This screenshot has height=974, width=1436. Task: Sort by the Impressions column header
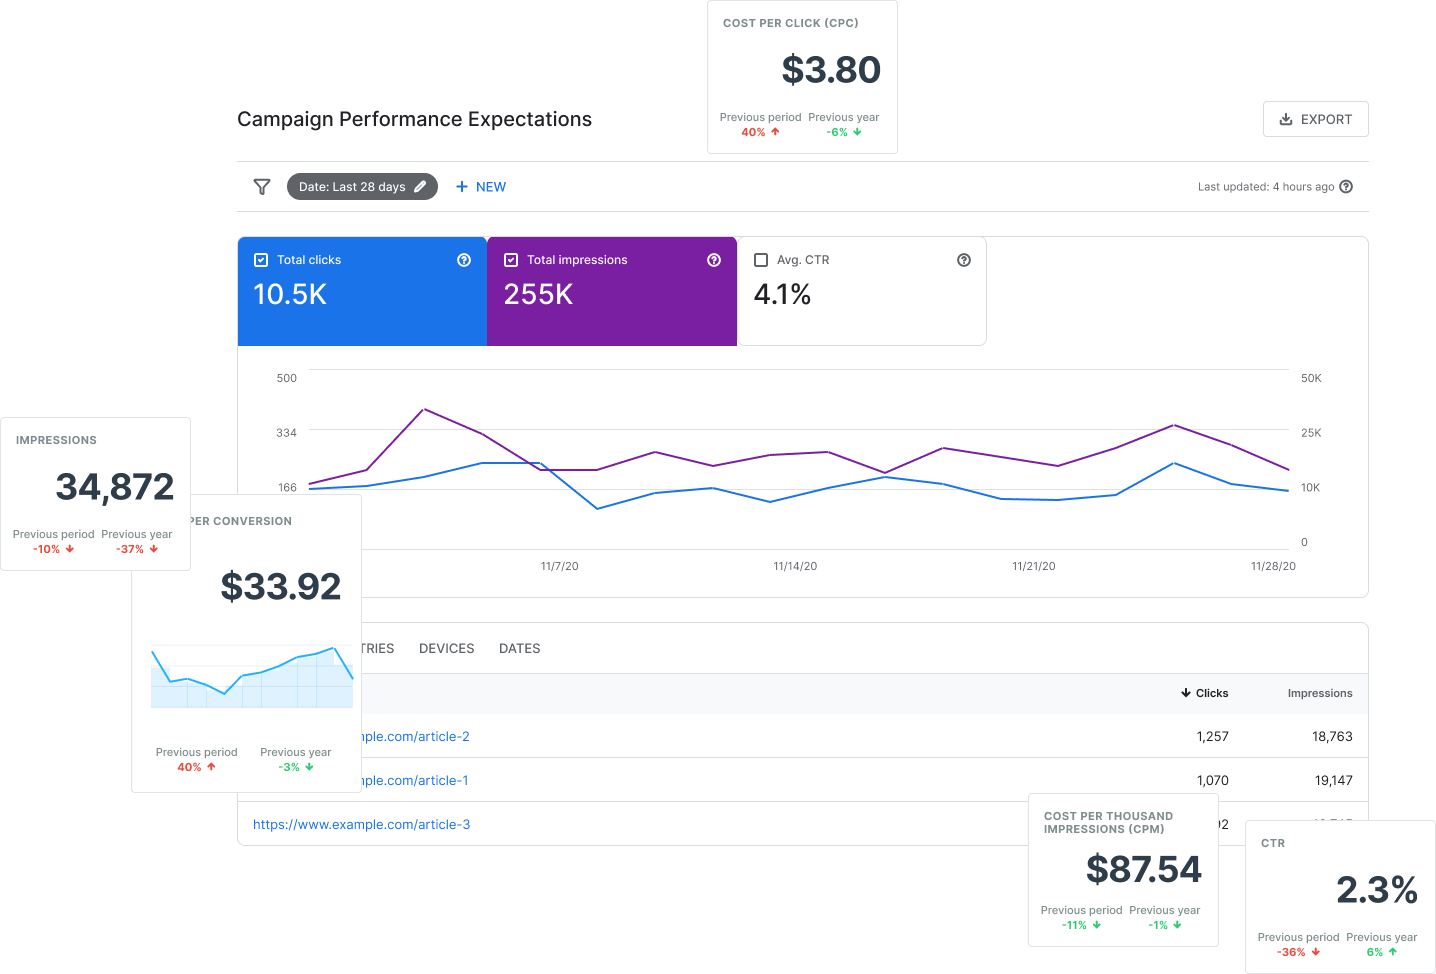[x=1320, y=693]
